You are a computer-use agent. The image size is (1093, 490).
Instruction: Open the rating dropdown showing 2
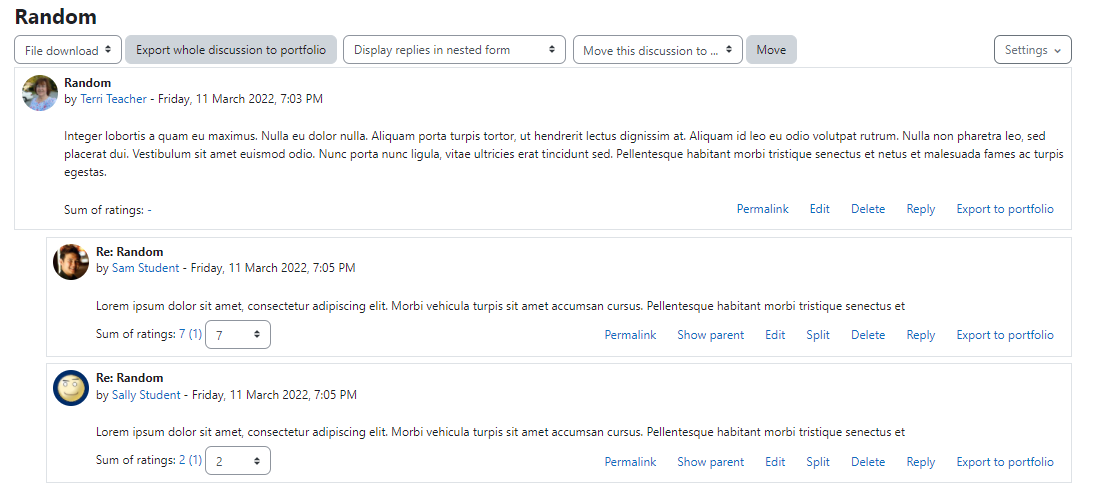(238, 461)
